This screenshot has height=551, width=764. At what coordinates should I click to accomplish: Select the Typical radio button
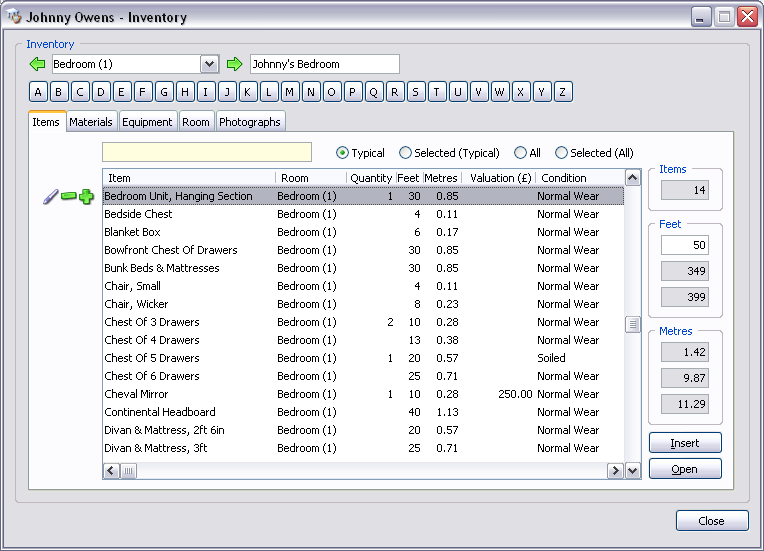tap(343, 153)
